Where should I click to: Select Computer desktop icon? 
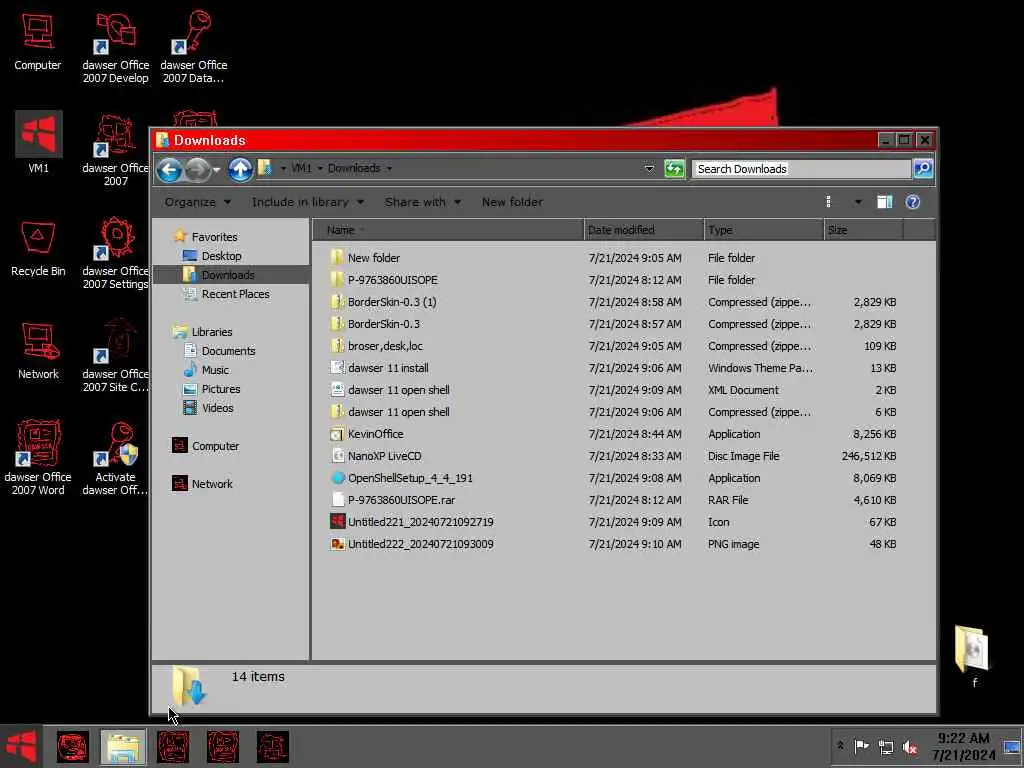tap(37, 40)
